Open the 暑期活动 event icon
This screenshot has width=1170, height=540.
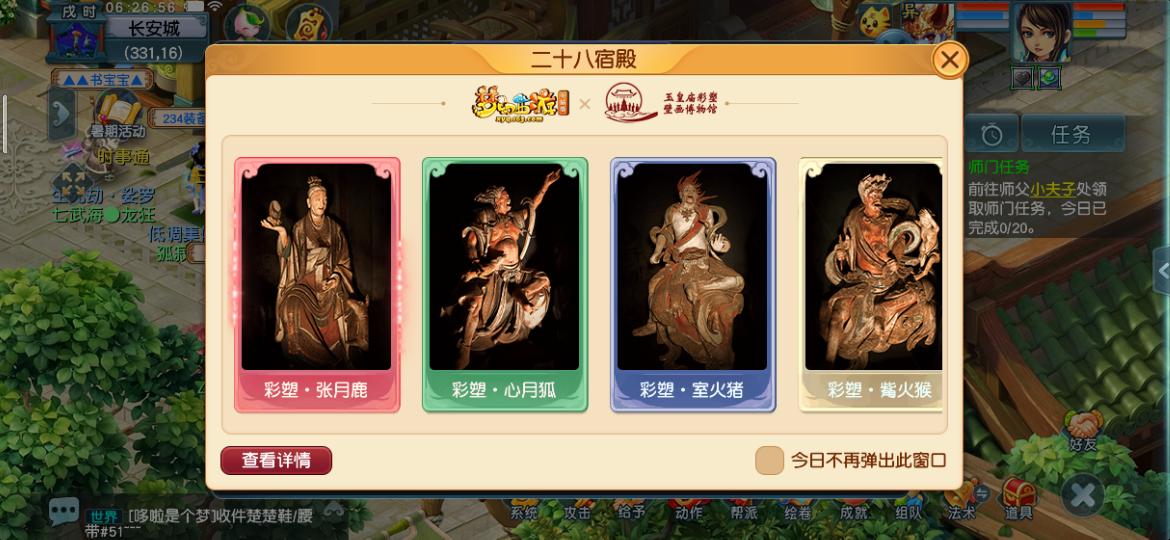coord(118,114)
